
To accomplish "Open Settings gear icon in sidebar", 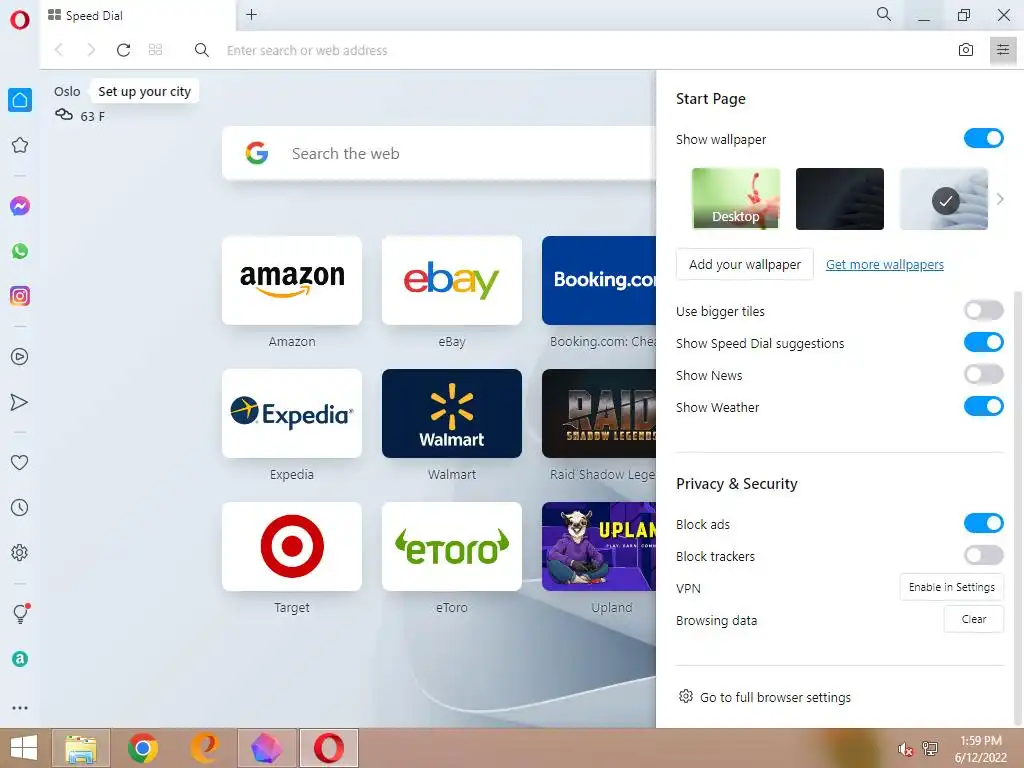I will coord(20,552).
